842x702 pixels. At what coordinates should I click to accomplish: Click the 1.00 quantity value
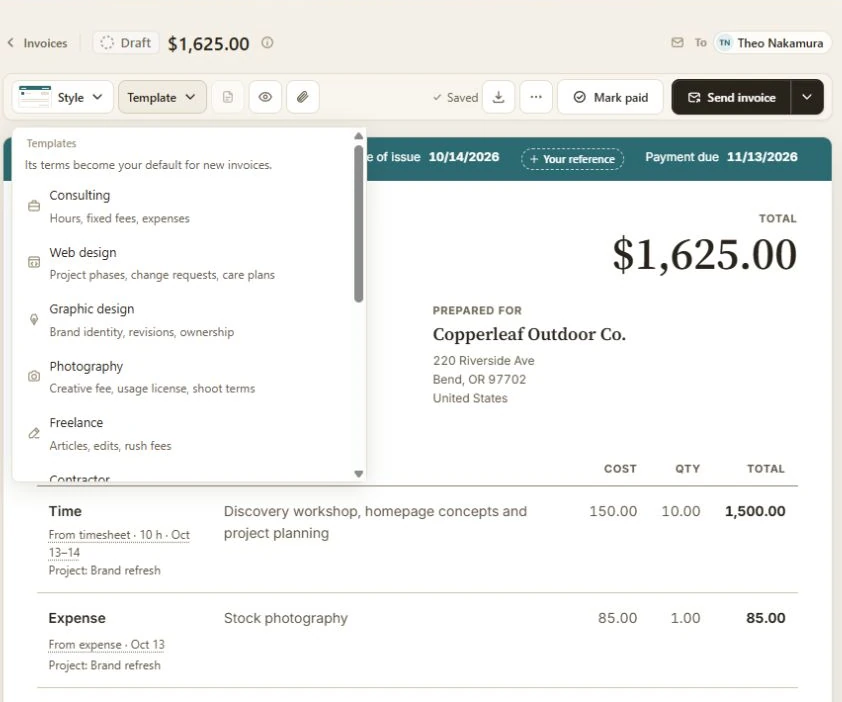[685, 618]
